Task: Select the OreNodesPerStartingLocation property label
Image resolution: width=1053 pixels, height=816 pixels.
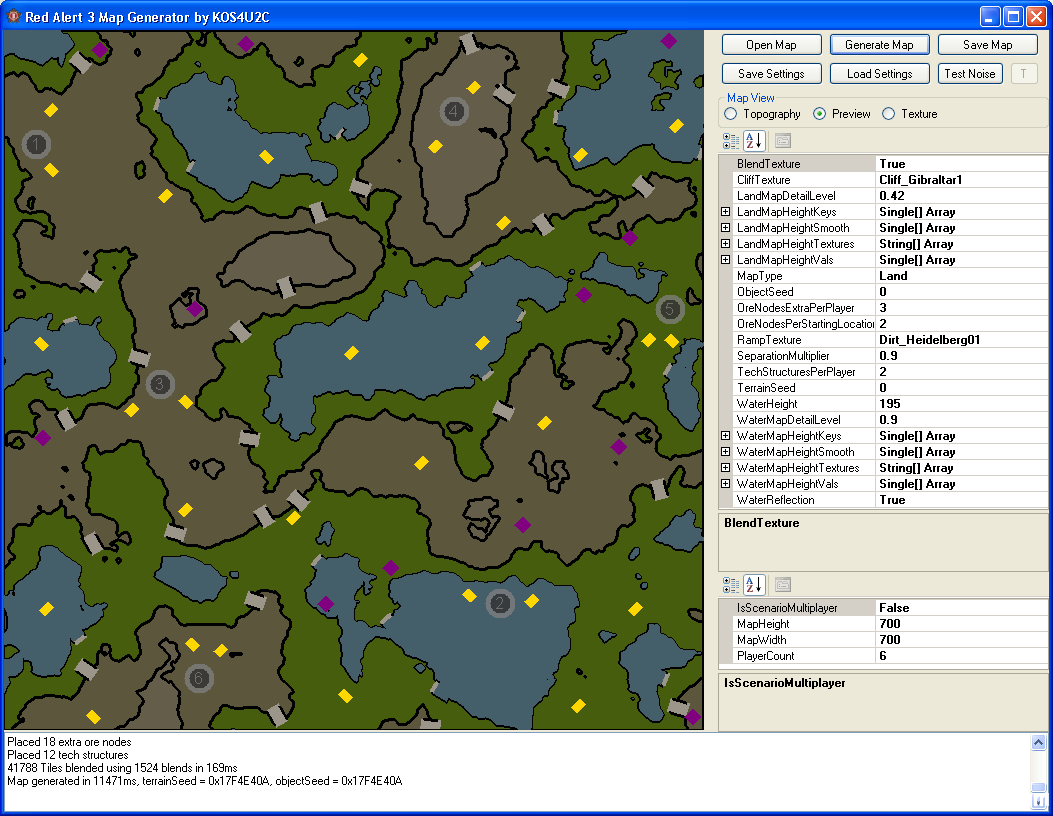Action: click(804, 324)
